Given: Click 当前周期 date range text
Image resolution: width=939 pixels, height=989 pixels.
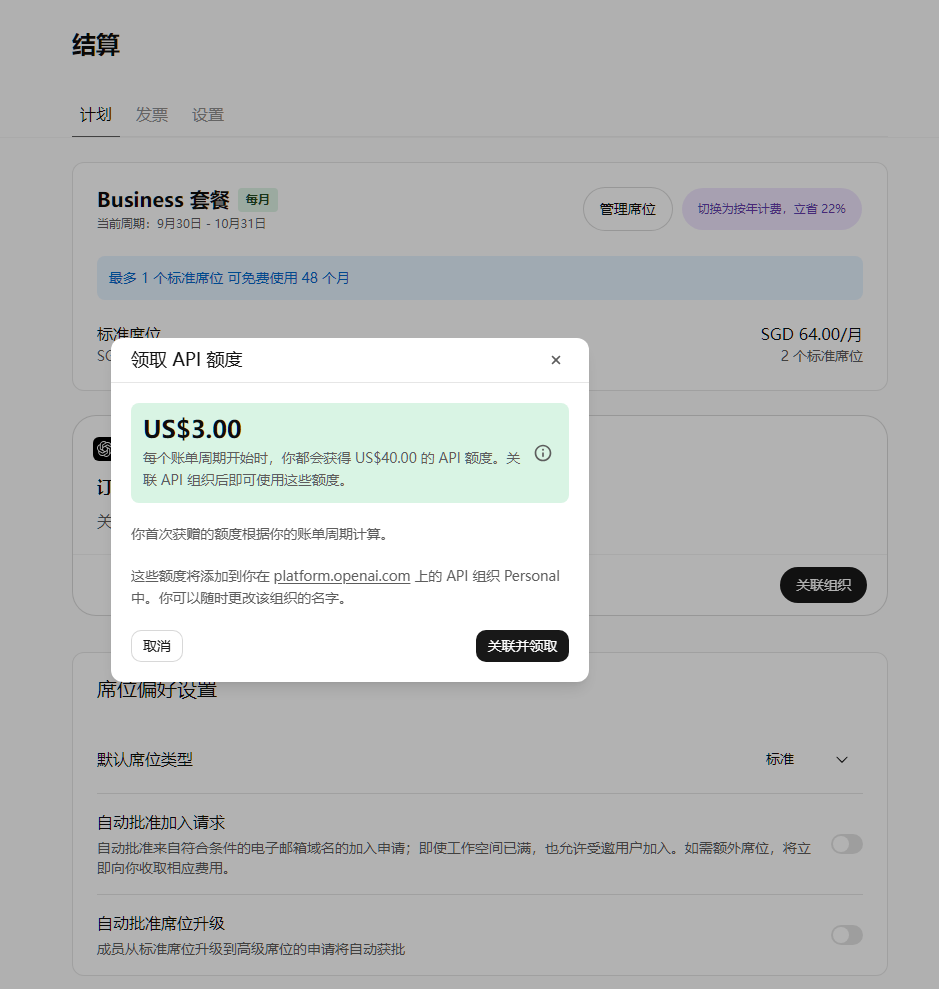Looking at the screenshot, I should coord(181,224).
